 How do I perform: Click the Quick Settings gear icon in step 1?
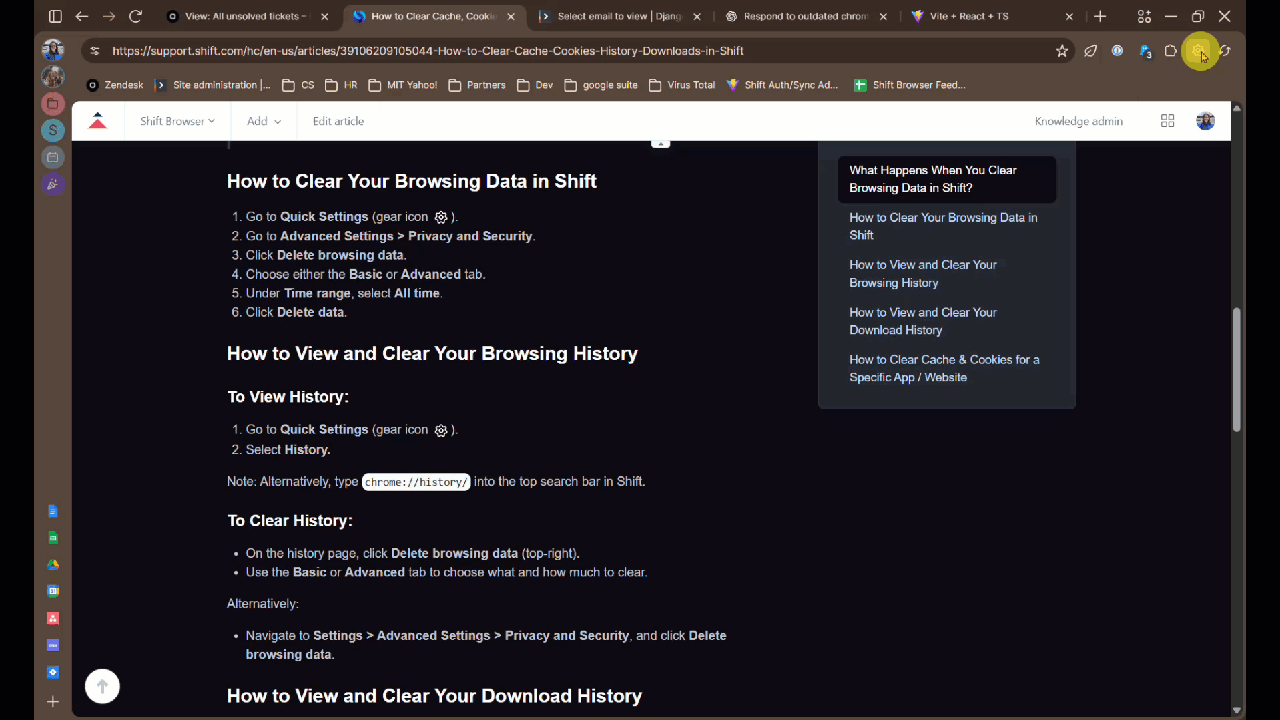(x=440, y=216)
